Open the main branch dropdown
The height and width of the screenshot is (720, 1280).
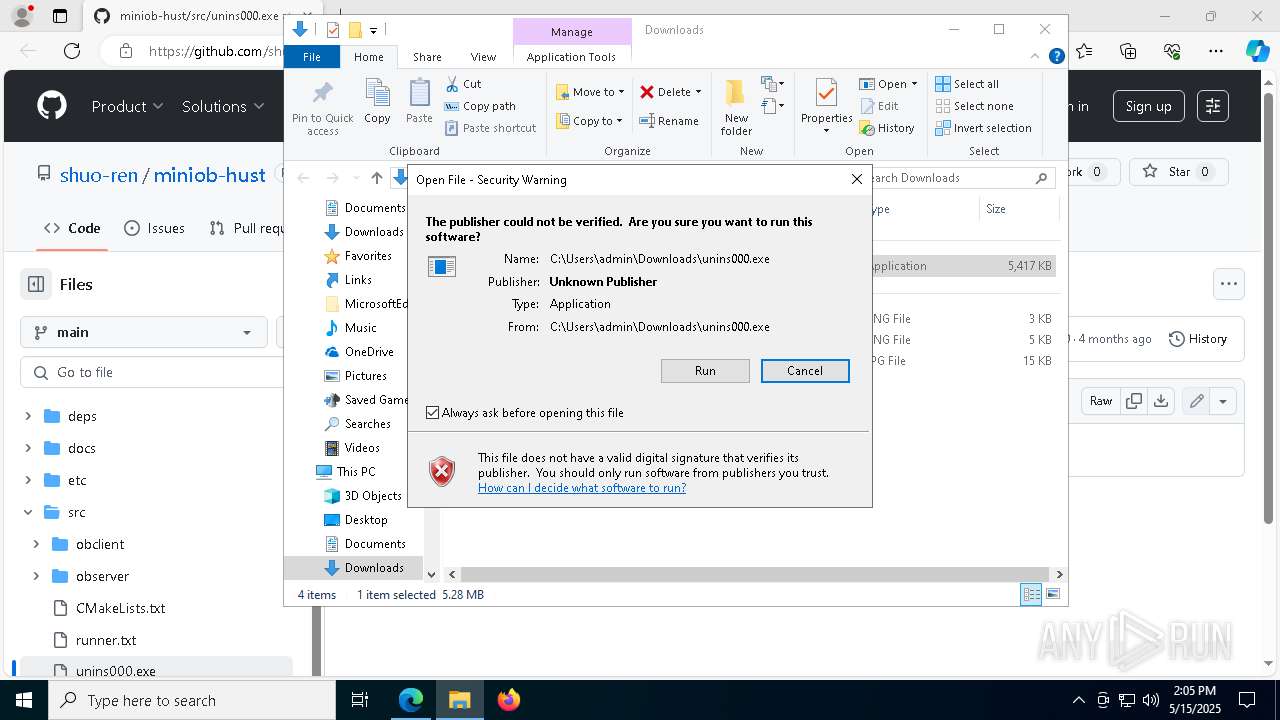[x=143, y=332]
